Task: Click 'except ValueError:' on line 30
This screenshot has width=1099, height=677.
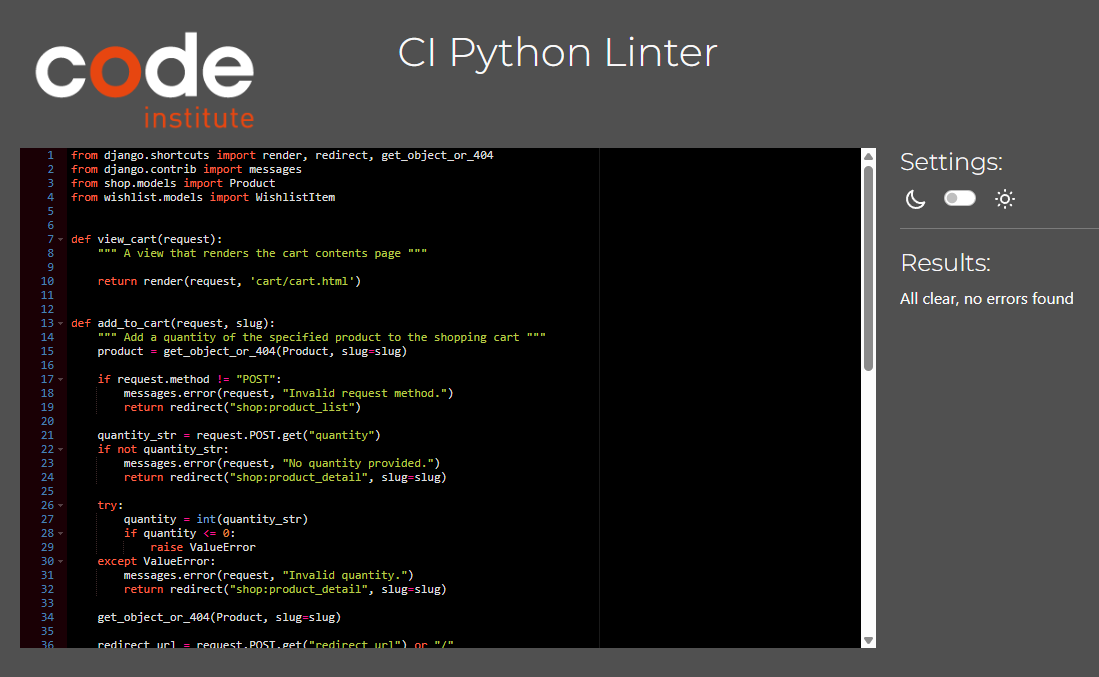Action: [x=156, y=562]
